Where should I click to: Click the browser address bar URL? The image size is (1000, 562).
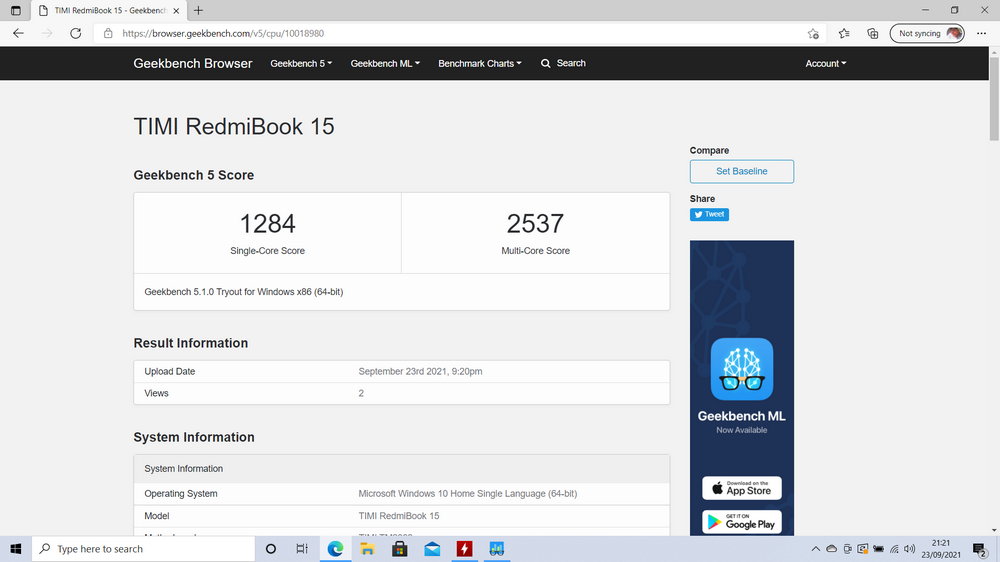pos(223,33)
